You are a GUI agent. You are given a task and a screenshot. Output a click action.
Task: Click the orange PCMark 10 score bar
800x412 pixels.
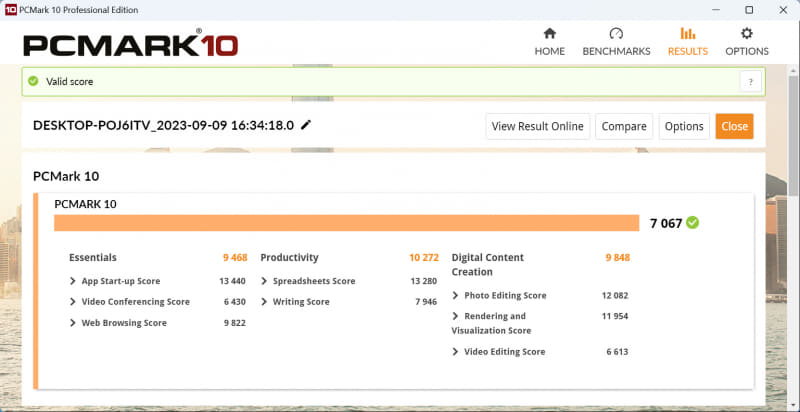[346, 223]
